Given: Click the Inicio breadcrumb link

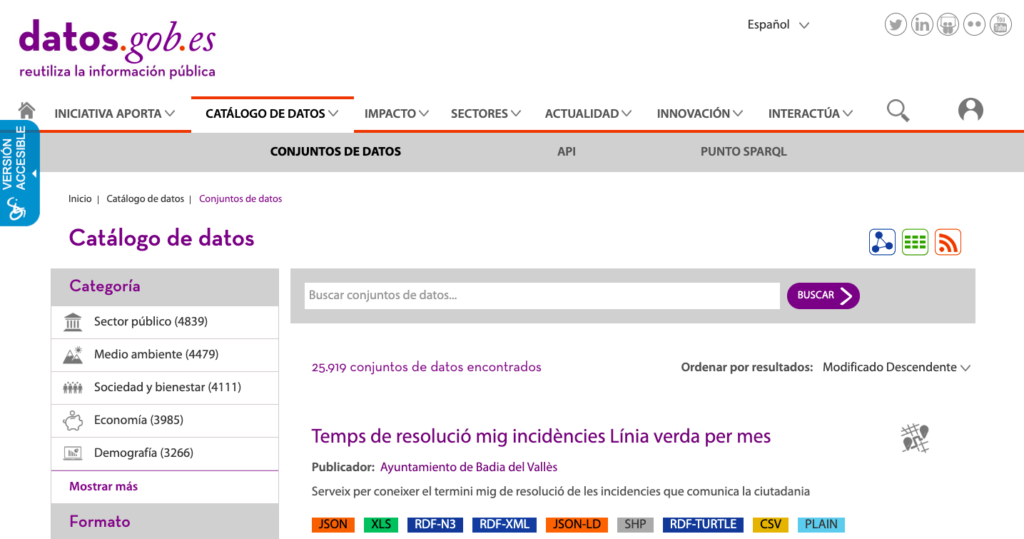Looking at the screenshot, I should 80,199.
